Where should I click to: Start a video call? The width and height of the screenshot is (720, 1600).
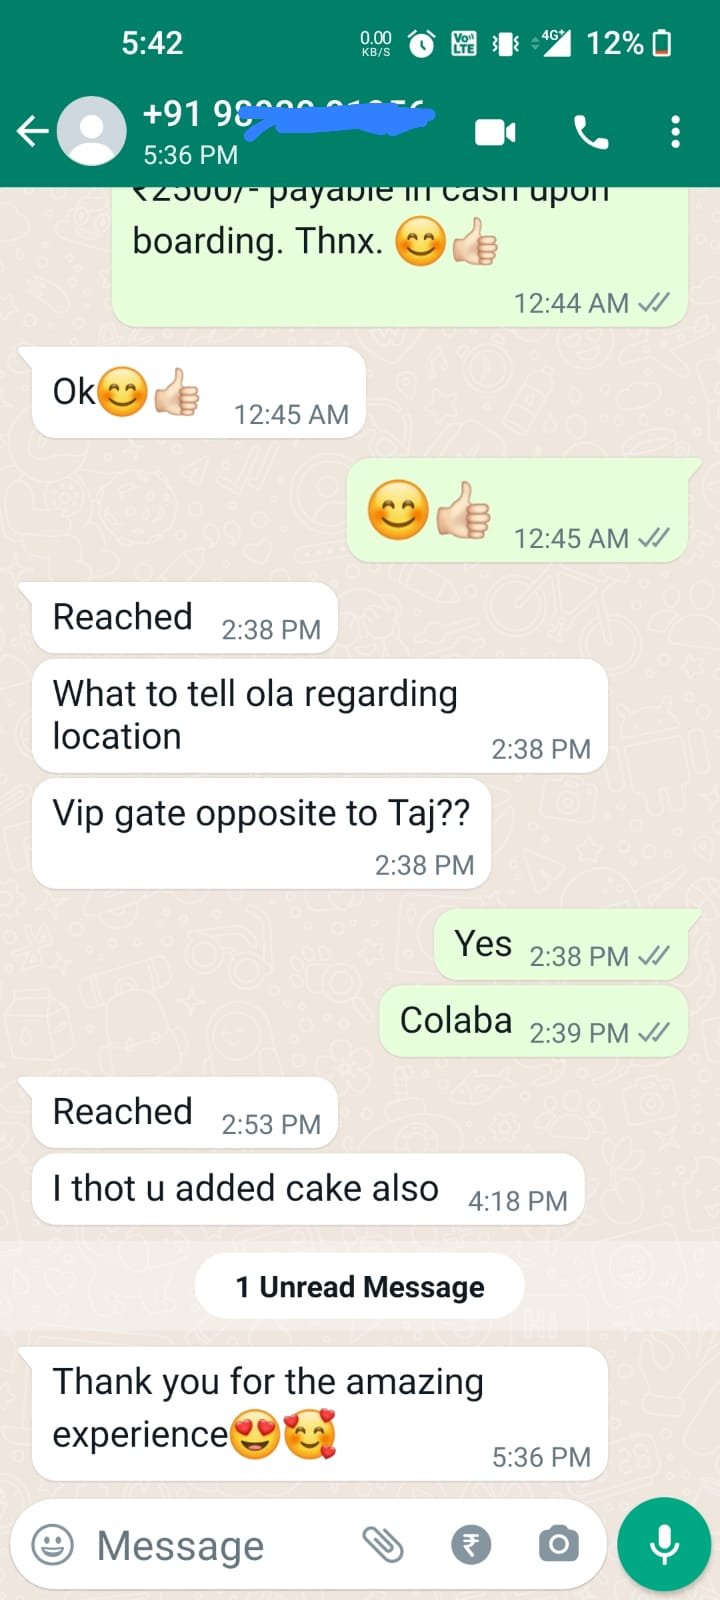[x=495, y=132]
